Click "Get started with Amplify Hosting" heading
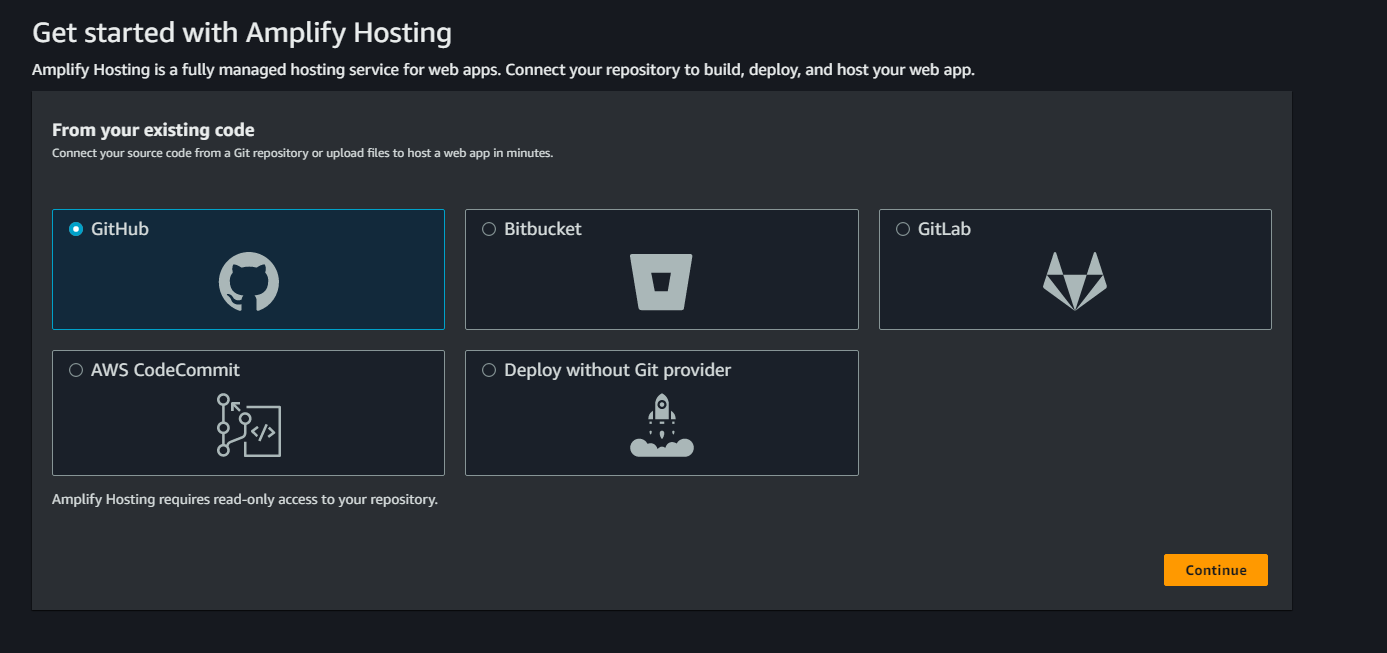 point(242,33)
